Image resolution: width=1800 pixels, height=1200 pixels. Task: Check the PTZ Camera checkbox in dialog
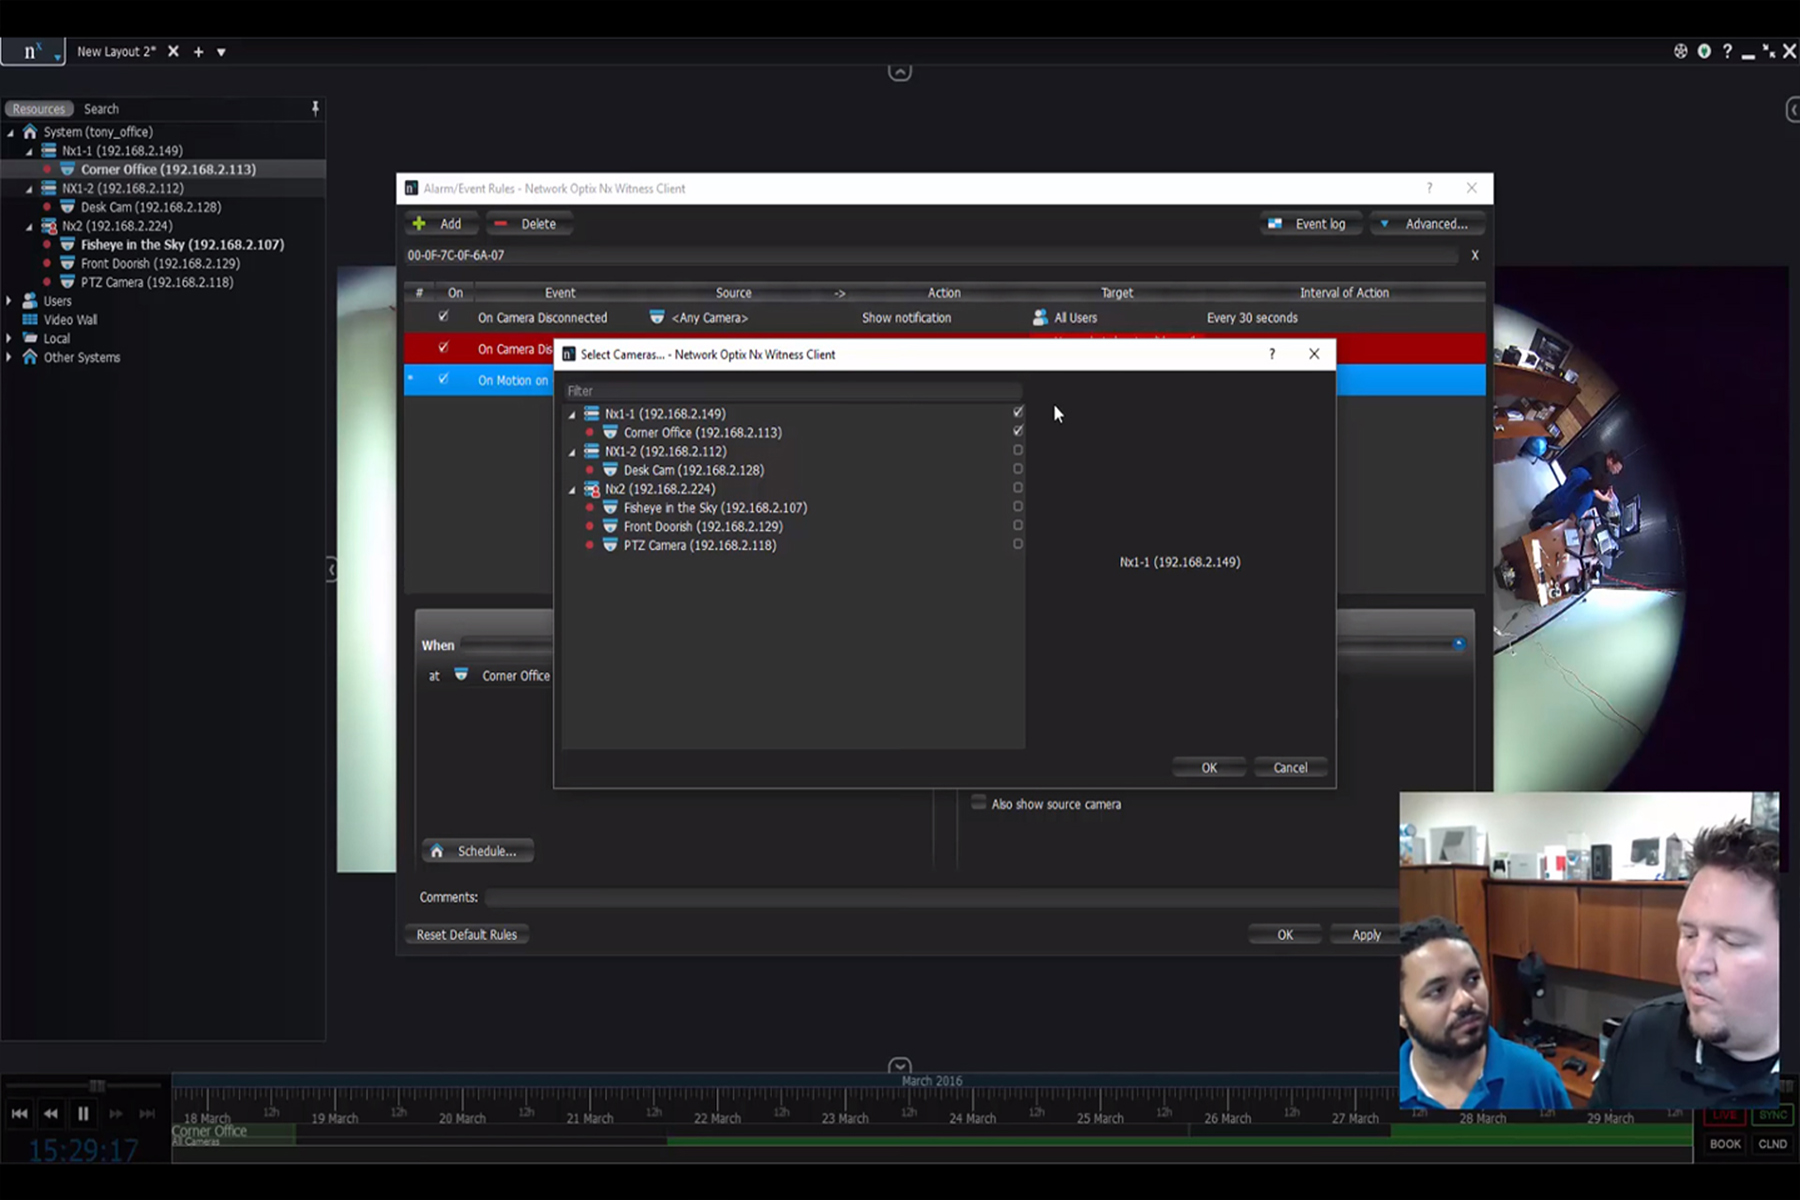[1018, 544]
